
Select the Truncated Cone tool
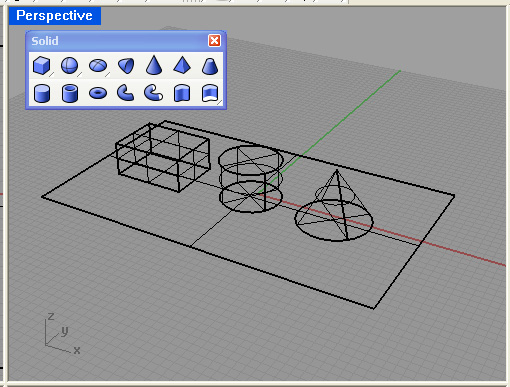coord(210,65)
